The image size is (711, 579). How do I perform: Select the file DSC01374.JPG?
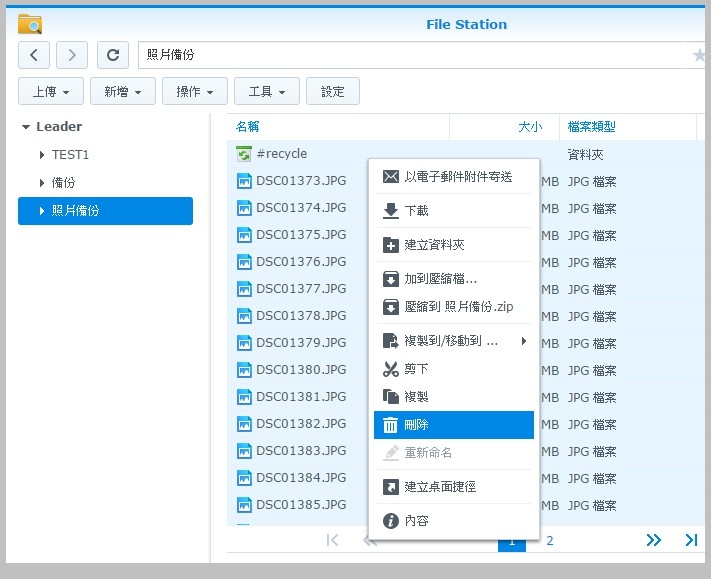pyautogui.click(x=301, y=208)
